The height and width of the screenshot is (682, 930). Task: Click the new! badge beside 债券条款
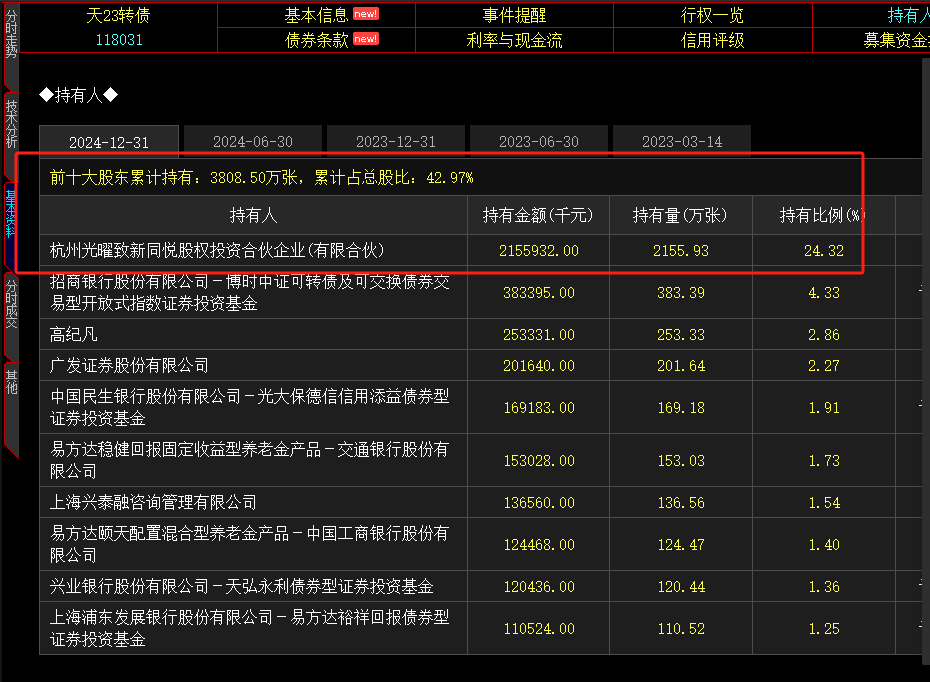tap(366, 40)
